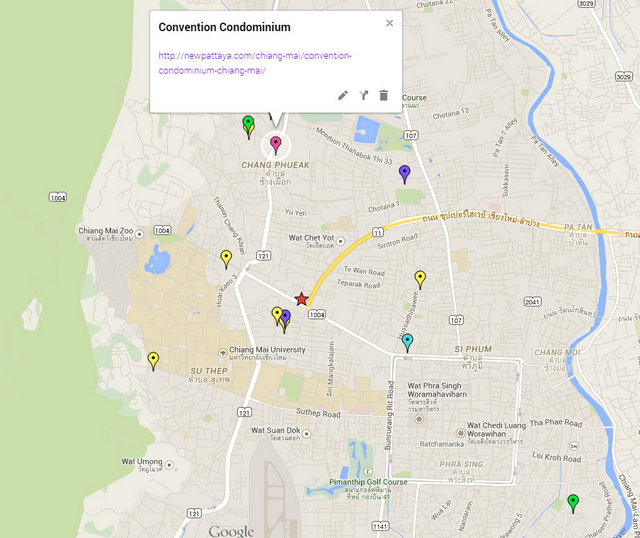Select the cyan marker above Si Phum moat
This screenshot has height=538, width=640.
(407, 342)
